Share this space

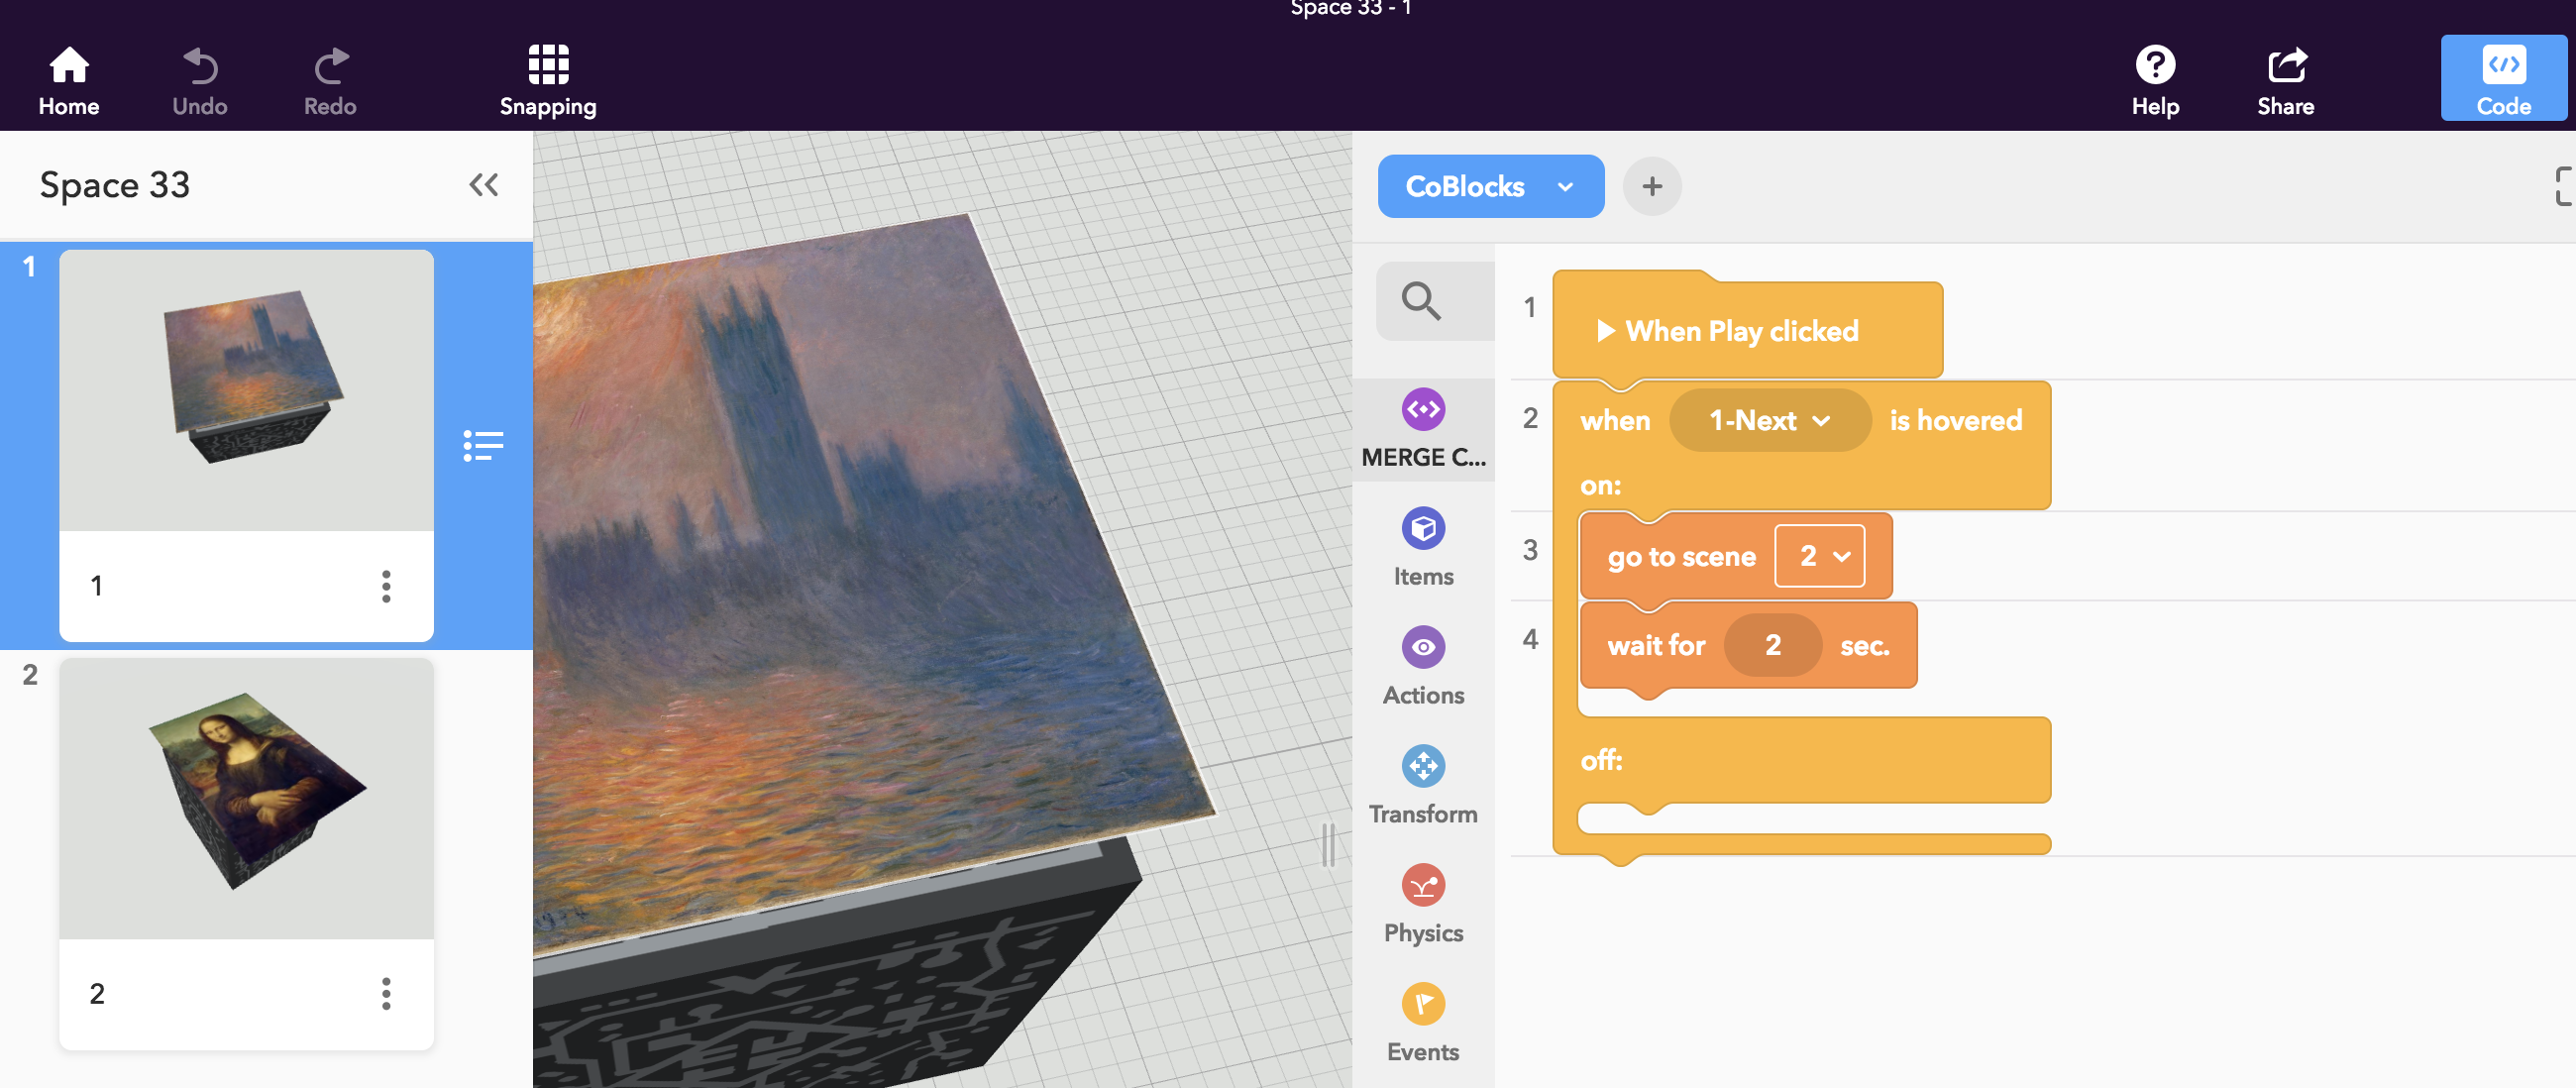tap(2285, 81)
